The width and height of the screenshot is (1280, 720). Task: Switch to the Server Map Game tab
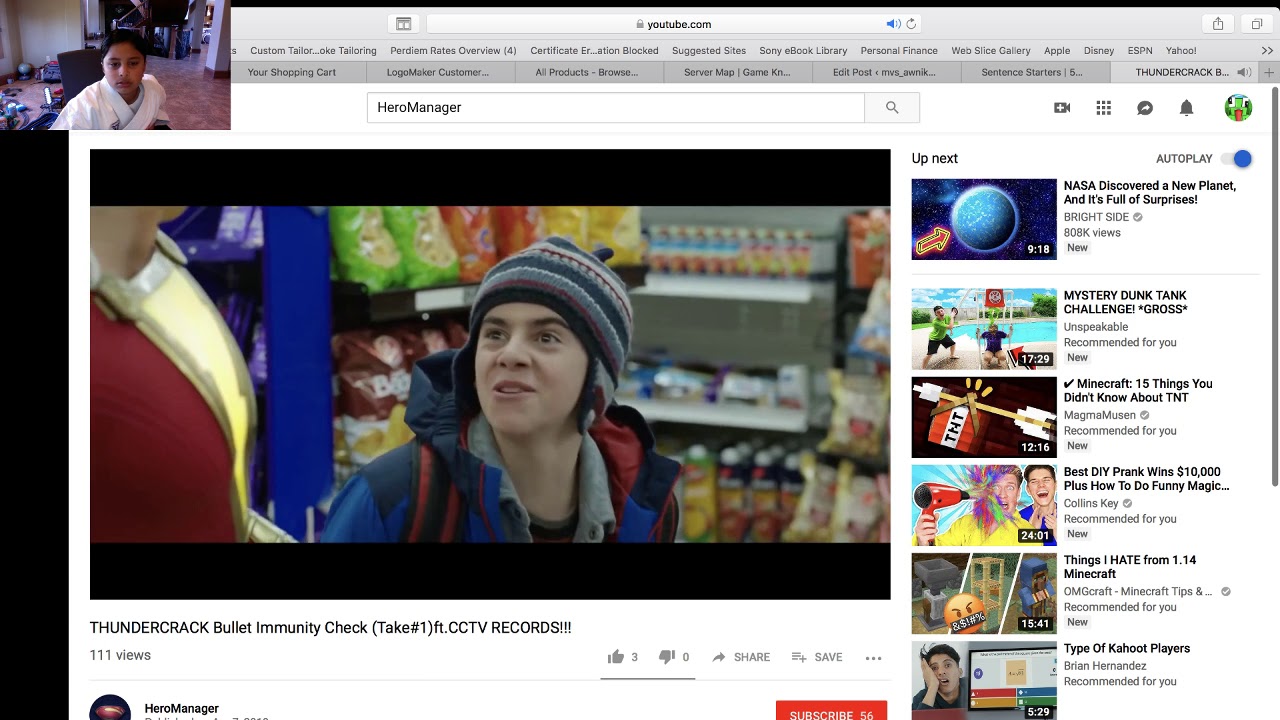pyautogui.click(x=737, y=72)
